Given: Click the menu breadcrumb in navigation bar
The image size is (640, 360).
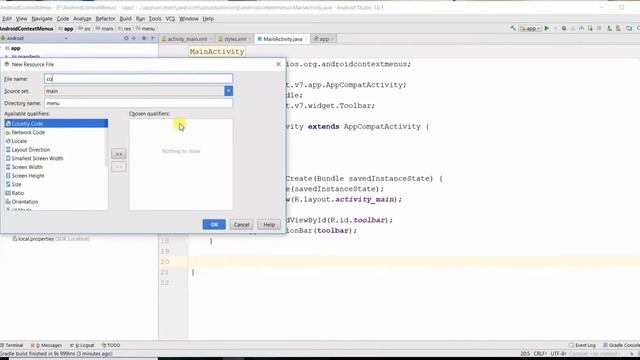Looking at the screenshot, I should pos(145,29).
